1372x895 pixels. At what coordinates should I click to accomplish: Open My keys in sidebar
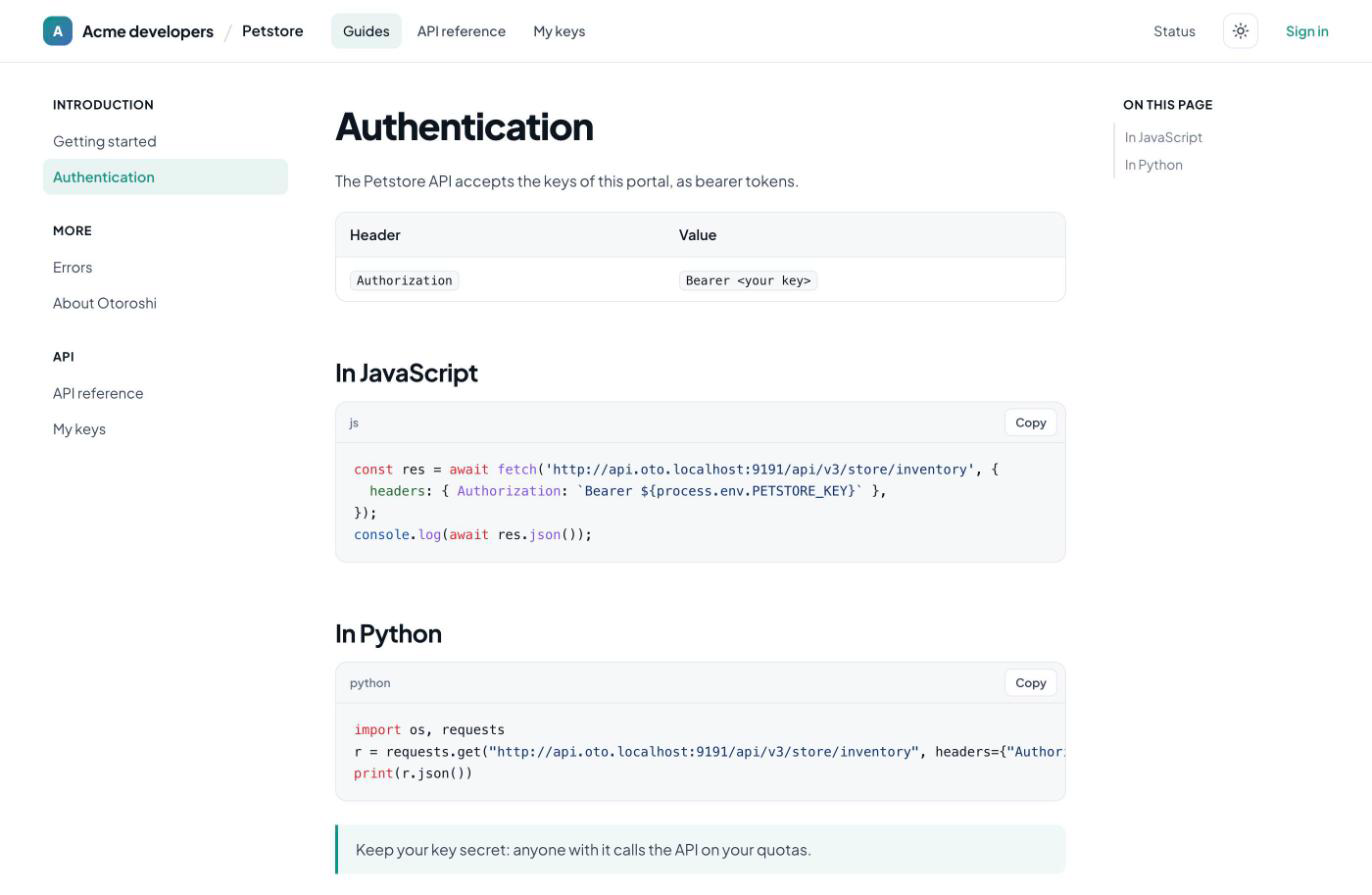pos(165,429)
